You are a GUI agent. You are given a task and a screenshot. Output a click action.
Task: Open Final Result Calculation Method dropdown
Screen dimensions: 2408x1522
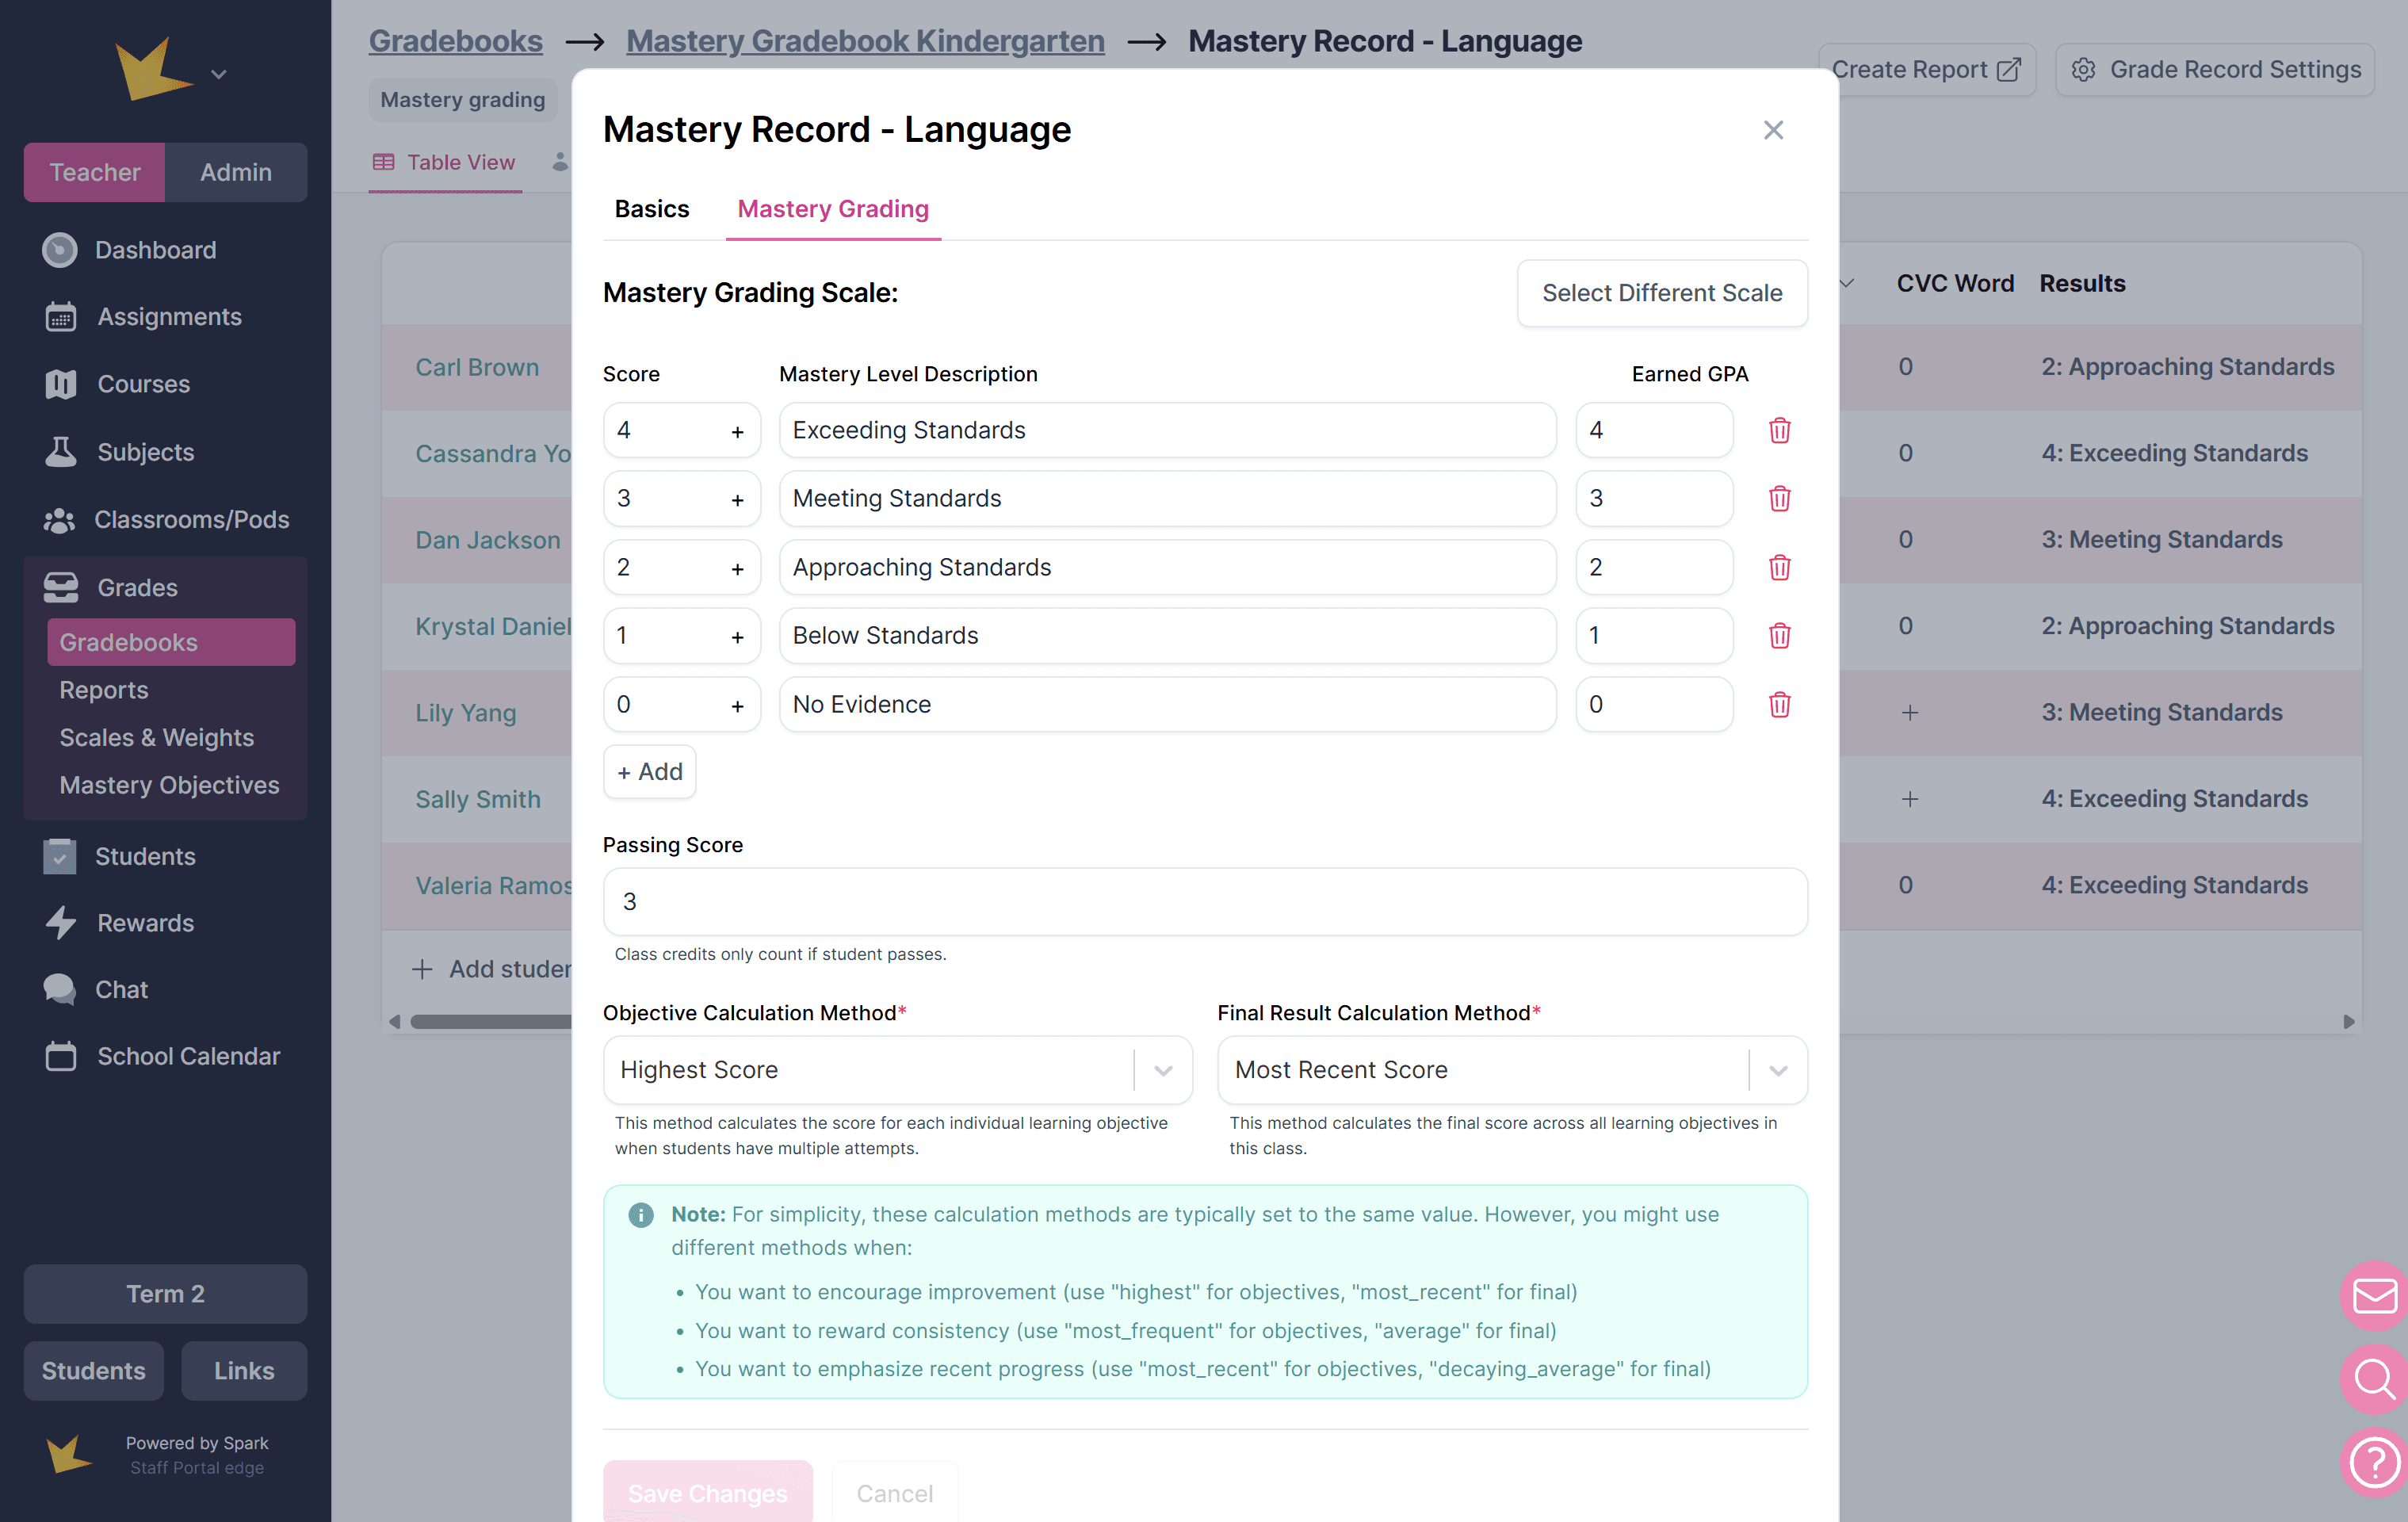(x=1777, y=1070)
